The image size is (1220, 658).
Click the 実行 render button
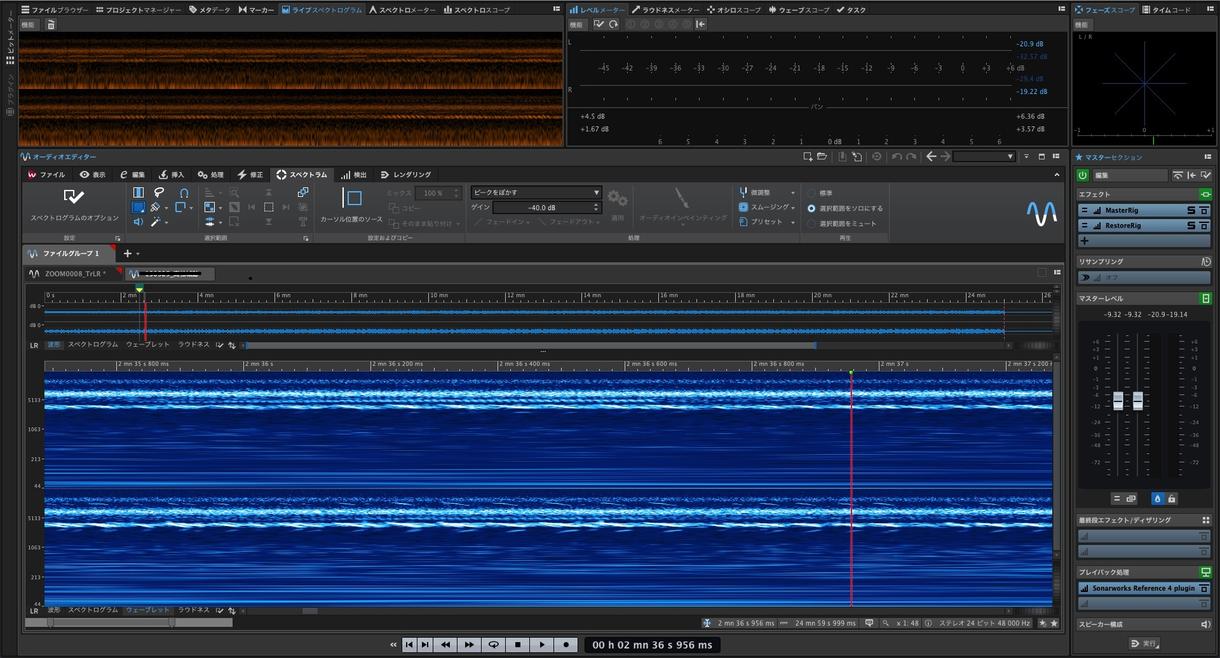[x=1143, y=643]
